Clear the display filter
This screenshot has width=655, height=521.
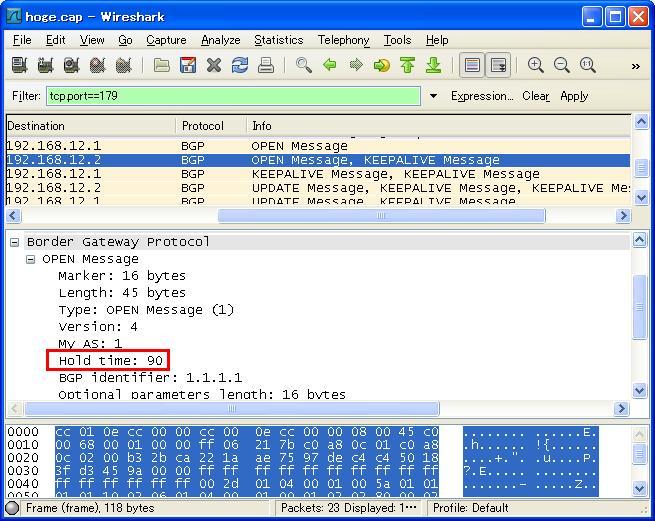(536, 96)
